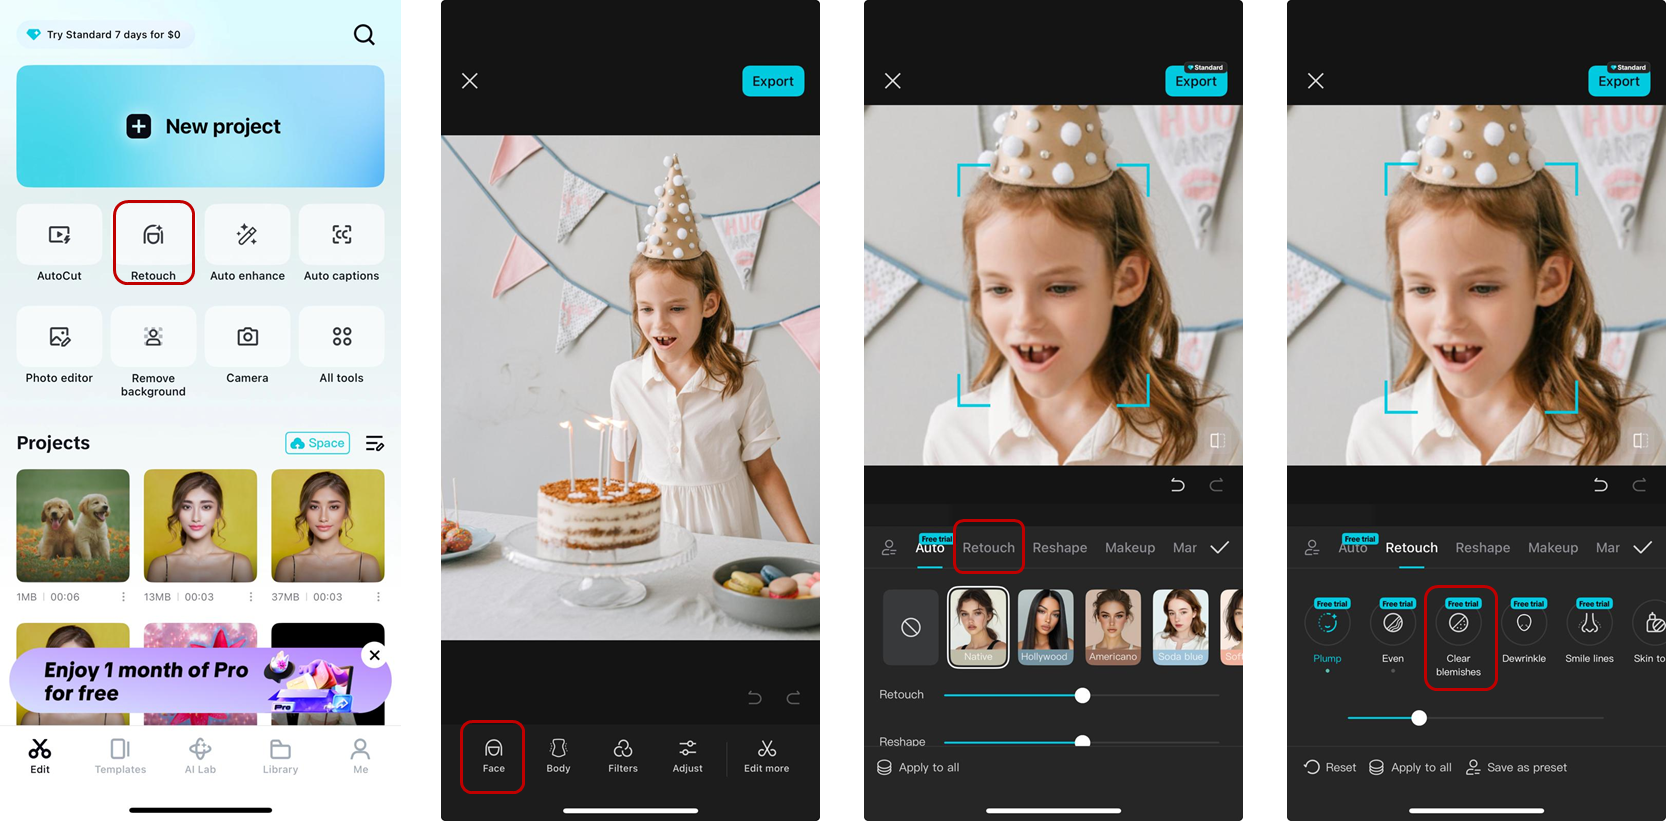Tap the Try Standard 7 days offer
Viewport: 1666px width, 821px height.
click(104, 35)
